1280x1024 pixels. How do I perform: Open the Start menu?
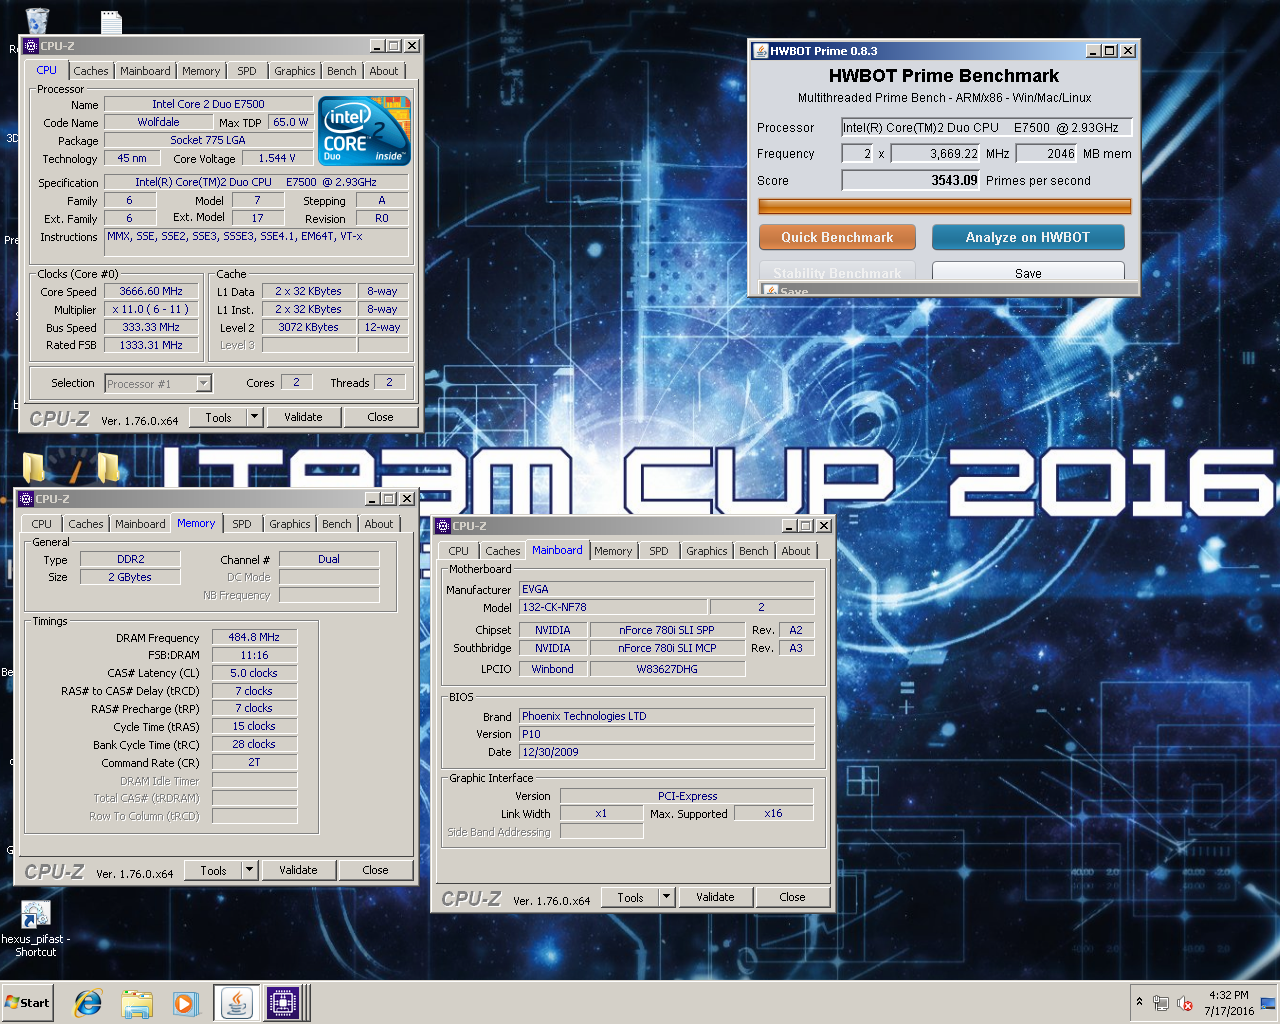click(27, 1003)
